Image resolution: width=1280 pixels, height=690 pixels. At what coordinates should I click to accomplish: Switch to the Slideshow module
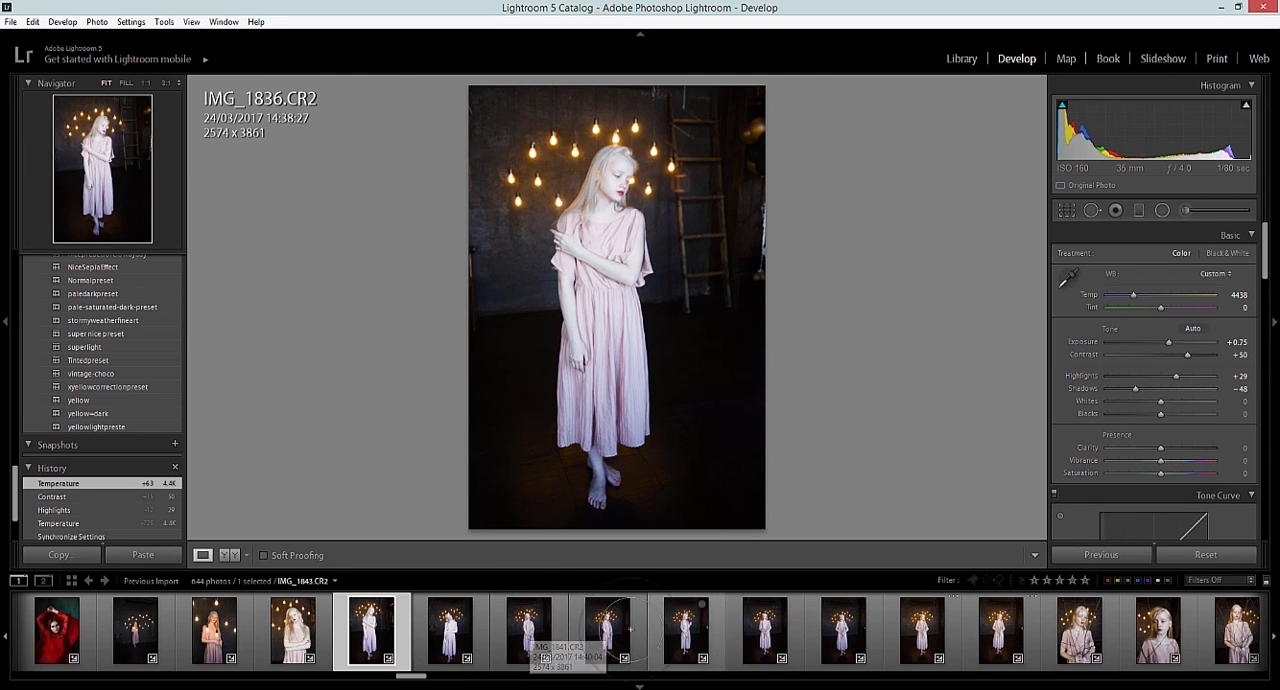tap(1163, 59)
